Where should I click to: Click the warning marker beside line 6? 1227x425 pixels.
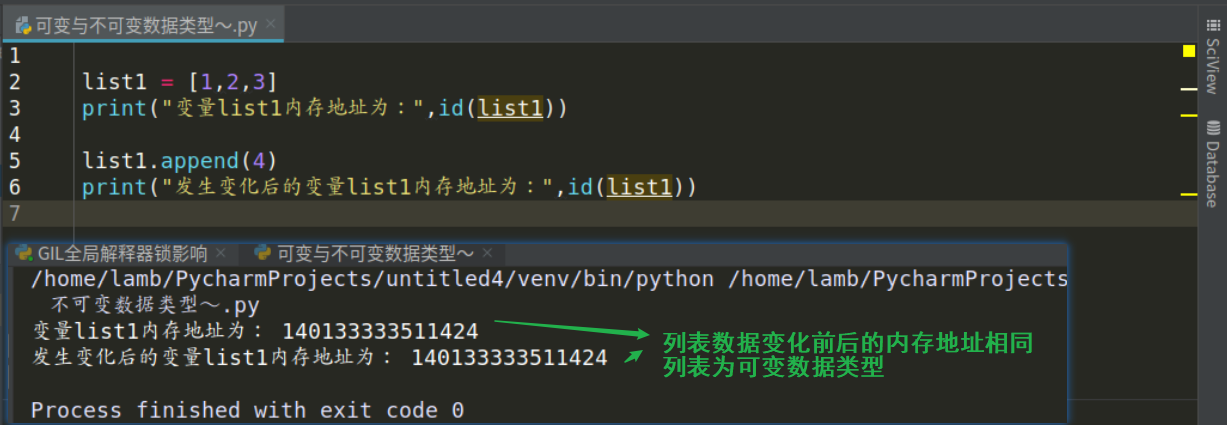1189,193
